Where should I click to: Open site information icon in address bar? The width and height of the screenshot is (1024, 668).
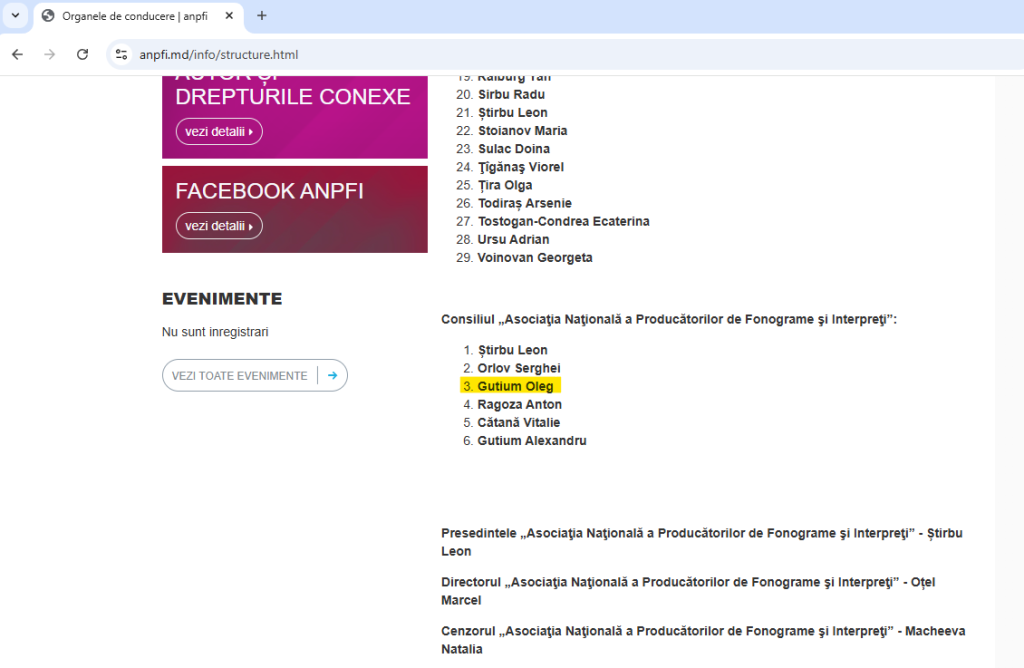[121, 55]
